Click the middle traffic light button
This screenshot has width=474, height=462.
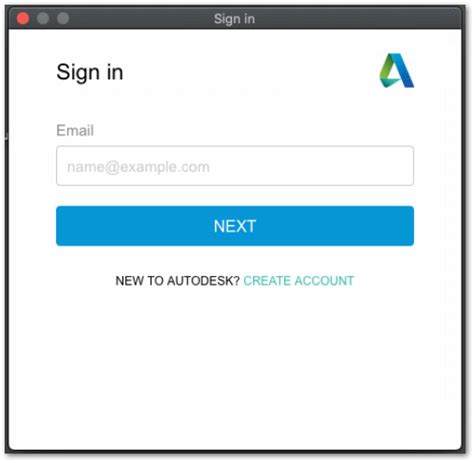[43, 18]
